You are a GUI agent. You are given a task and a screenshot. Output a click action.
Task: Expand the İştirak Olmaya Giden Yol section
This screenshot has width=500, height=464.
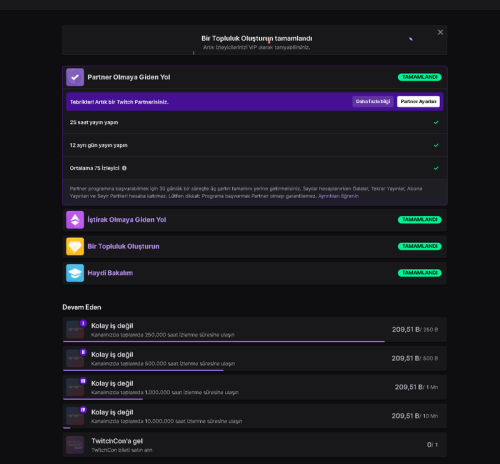click(x=255, y=220)
